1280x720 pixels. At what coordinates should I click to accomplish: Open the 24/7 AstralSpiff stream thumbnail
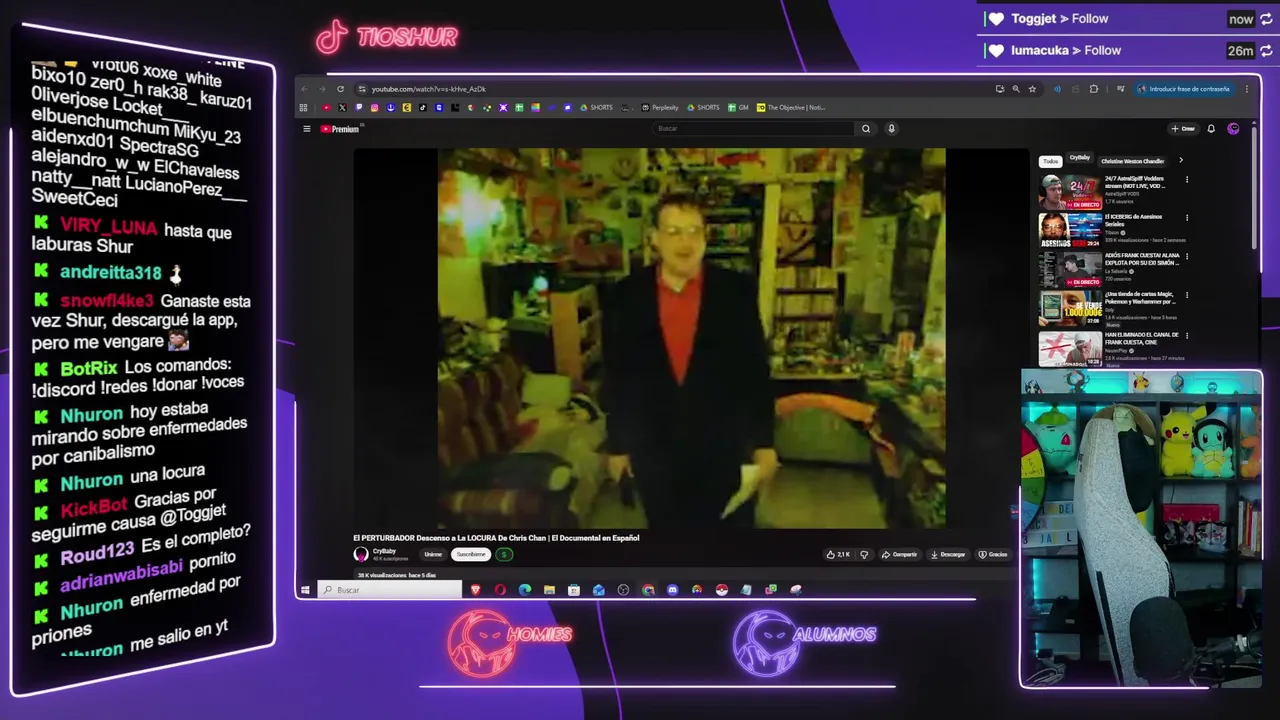click(x=1070, y=192)
